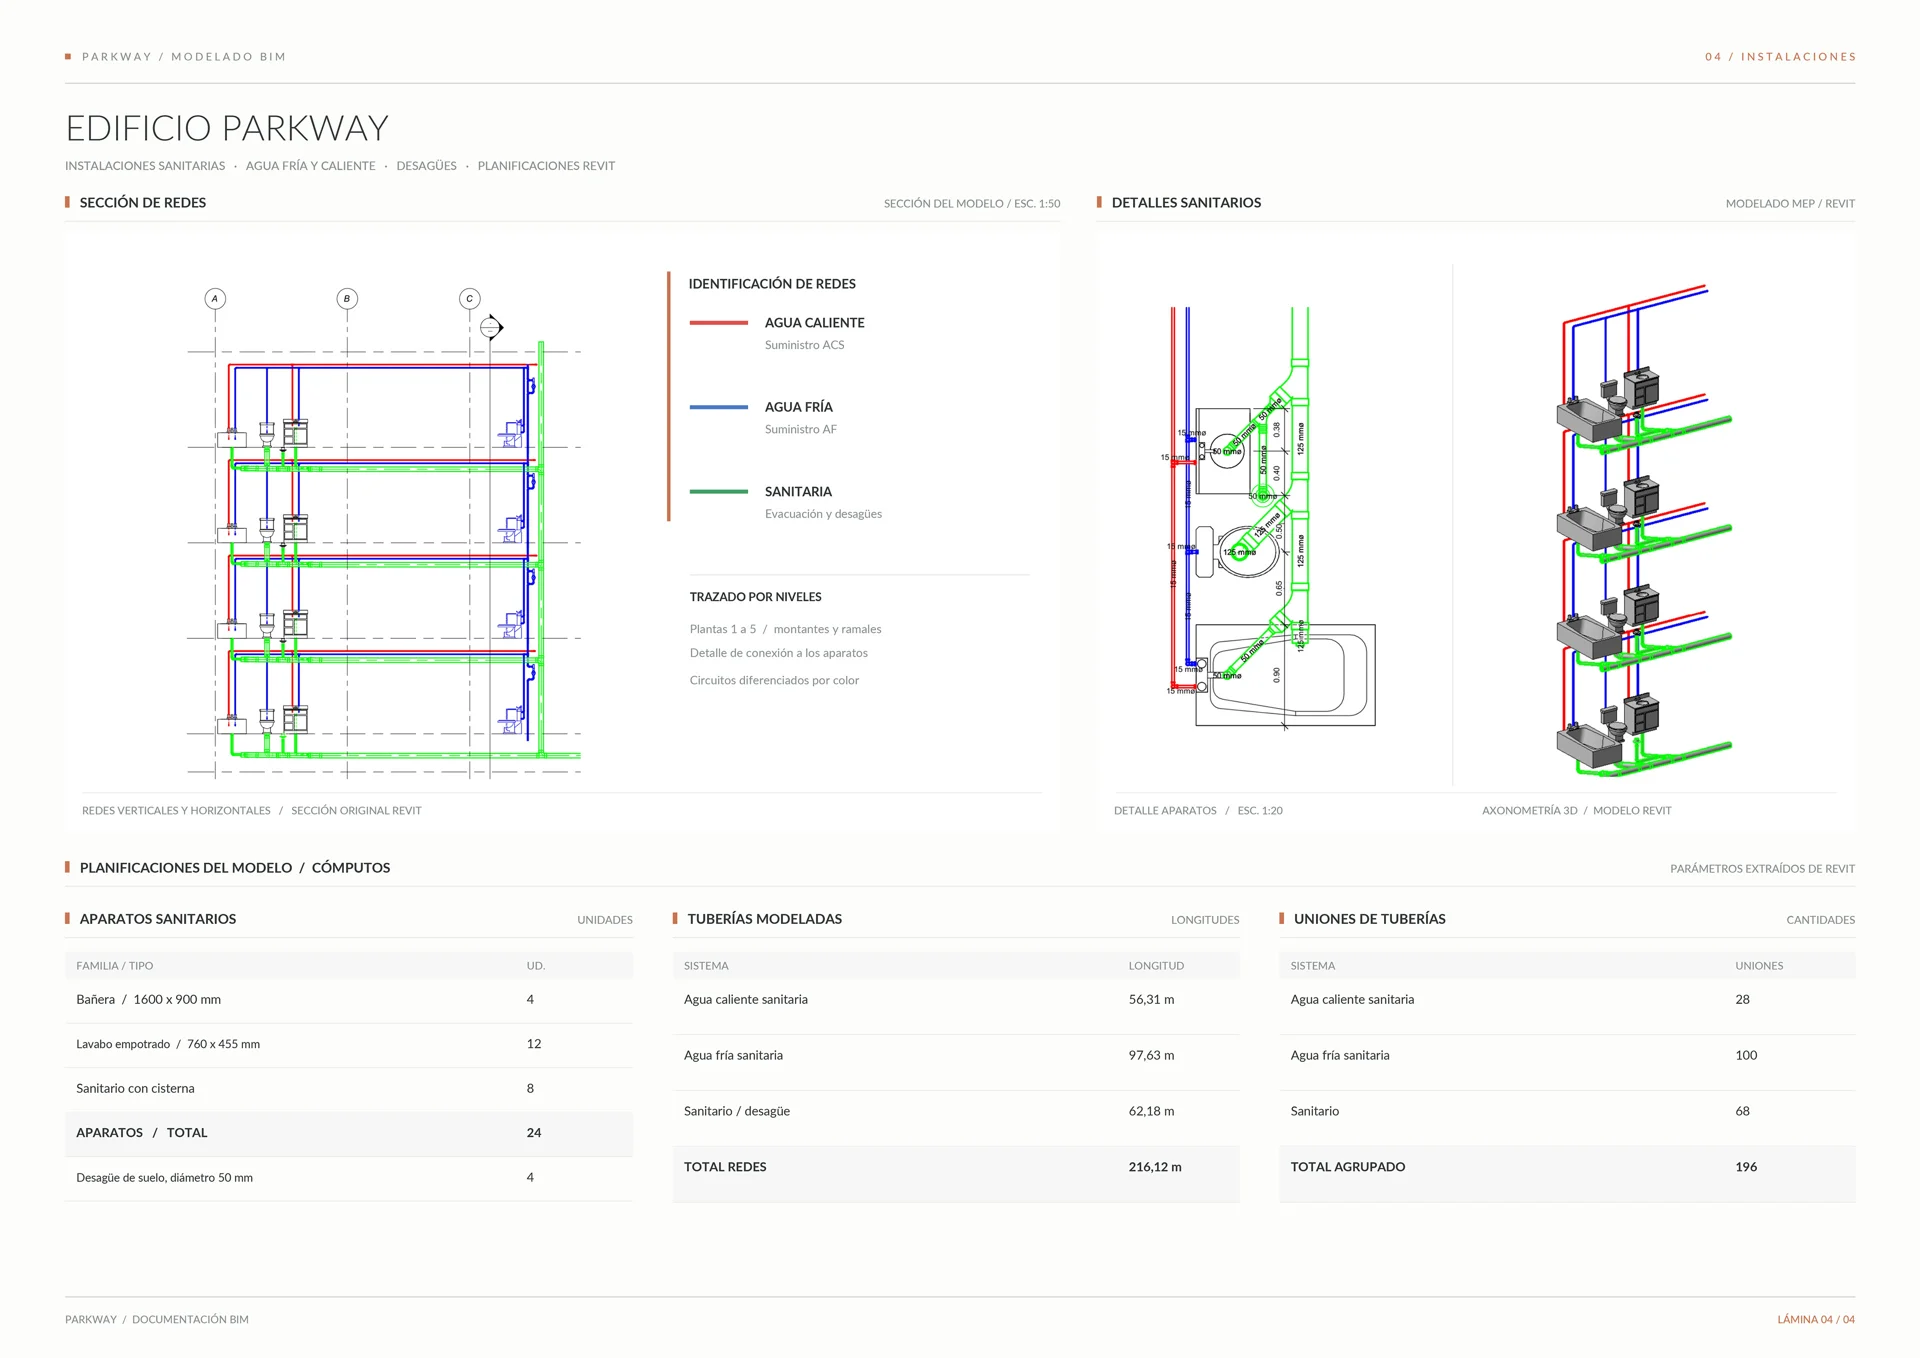Click the Trazado por Niveles heading
This screenshot has height=1358, width=1920.
755,597
